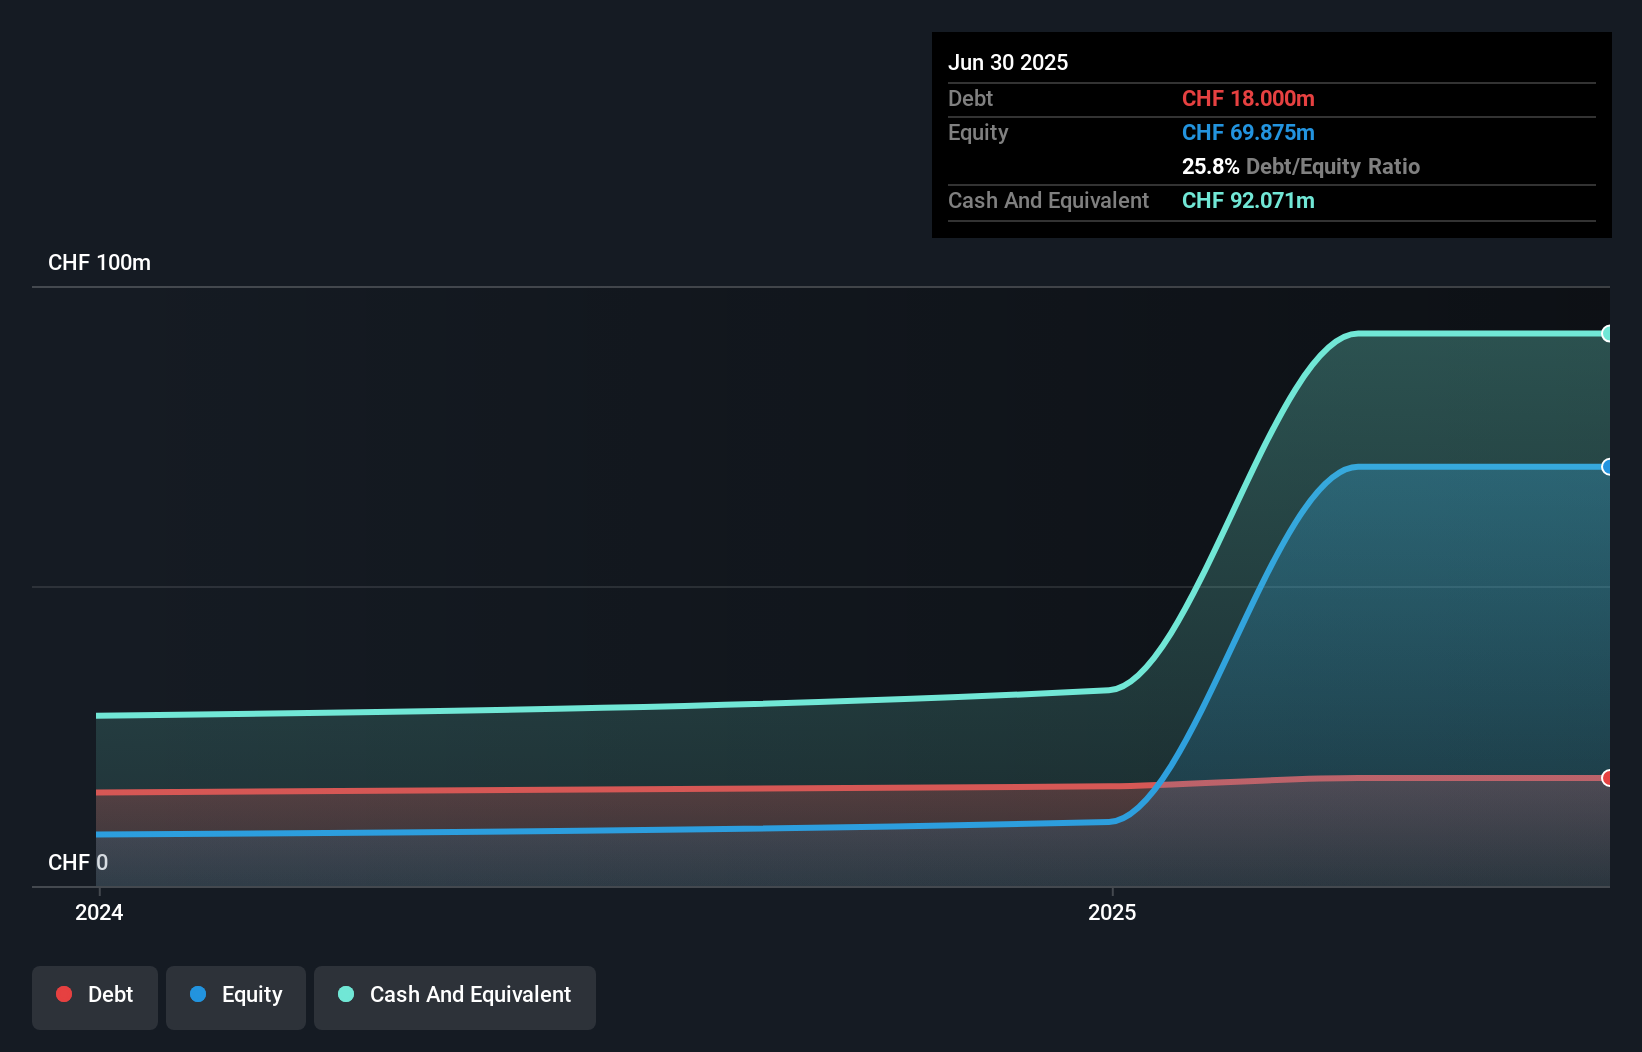Select the 2024 axis label
Image resolution: width=1642 pixels, height=1052 pixels.
97,912
